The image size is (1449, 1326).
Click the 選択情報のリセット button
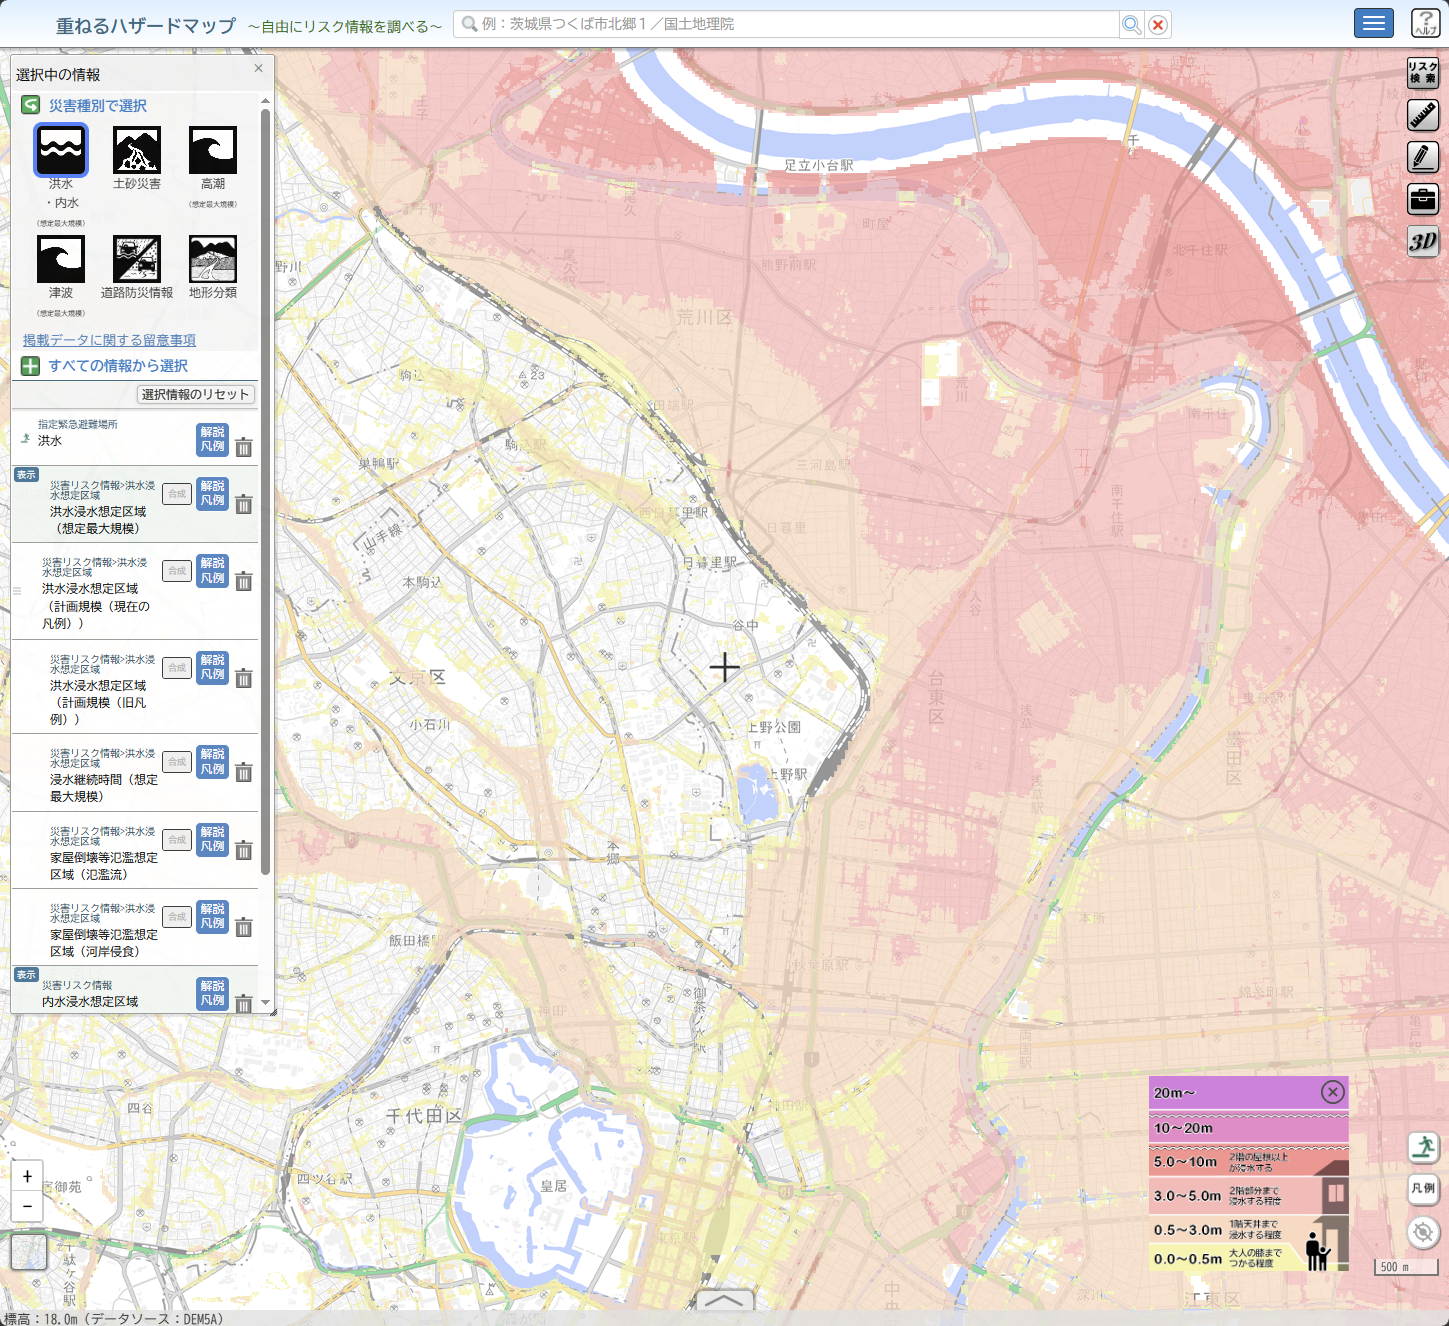pos(195,395)
